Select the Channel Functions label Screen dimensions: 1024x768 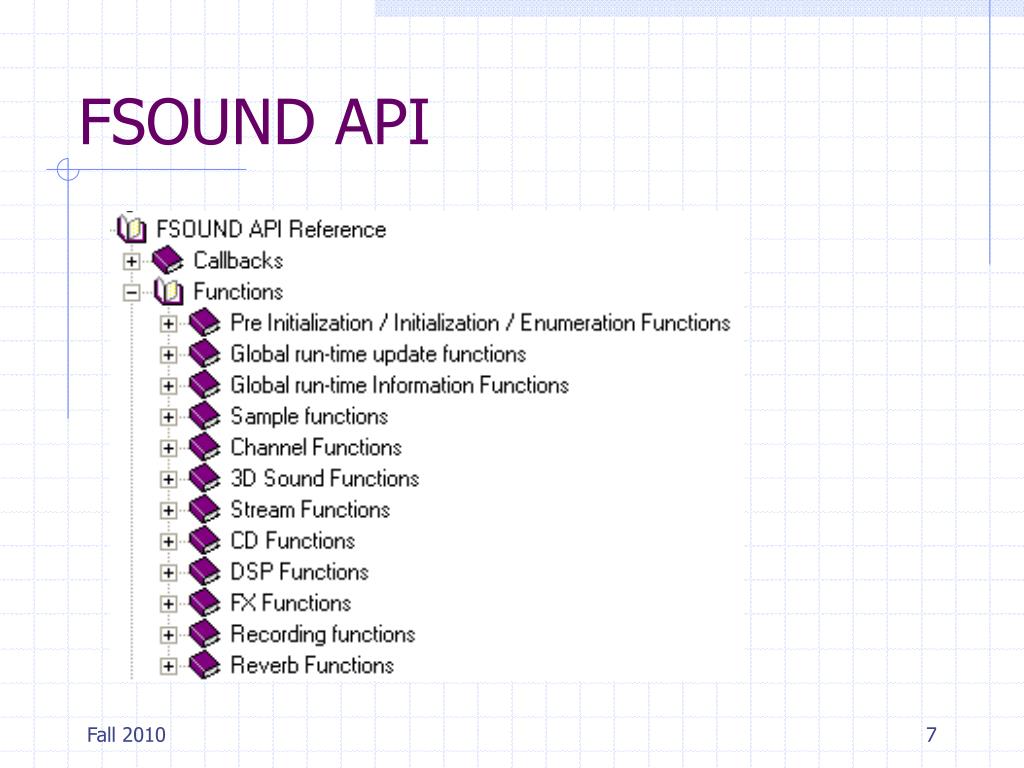coord(316,447)
